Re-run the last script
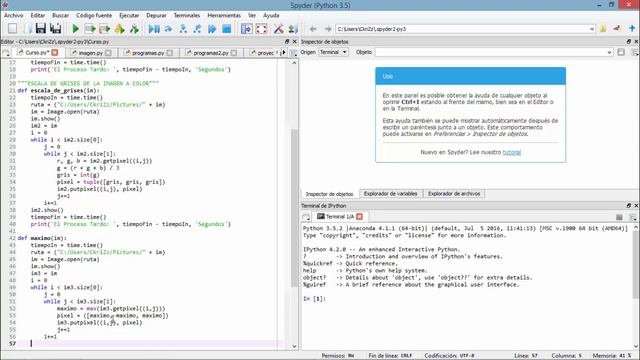The width and height of the screenshot is (640, 360). (x=134, y=29)
